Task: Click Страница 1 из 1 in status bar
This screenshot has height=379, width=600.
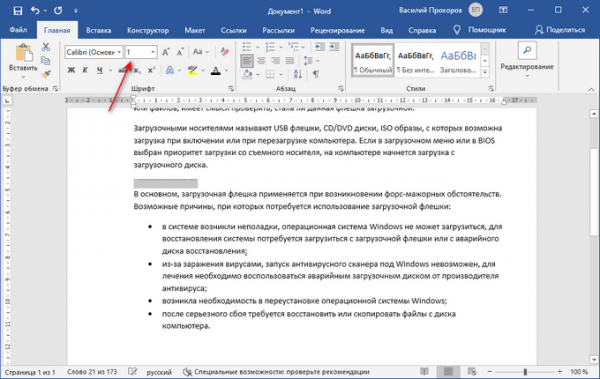Action: coord(30,371)
